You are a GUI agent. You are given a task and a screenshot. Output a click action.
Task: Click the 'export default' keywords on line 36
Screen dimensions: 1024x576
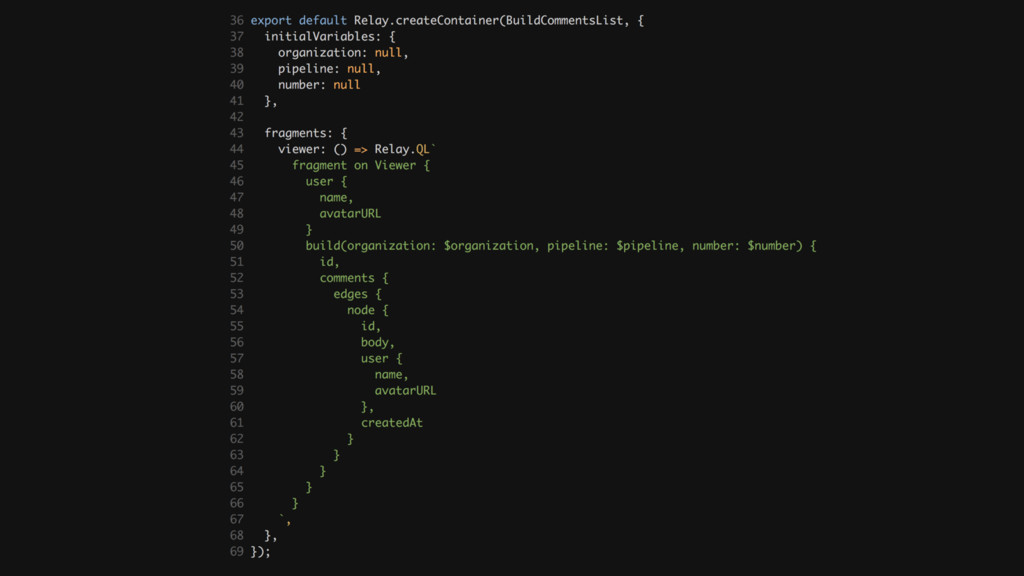point(298,20)
